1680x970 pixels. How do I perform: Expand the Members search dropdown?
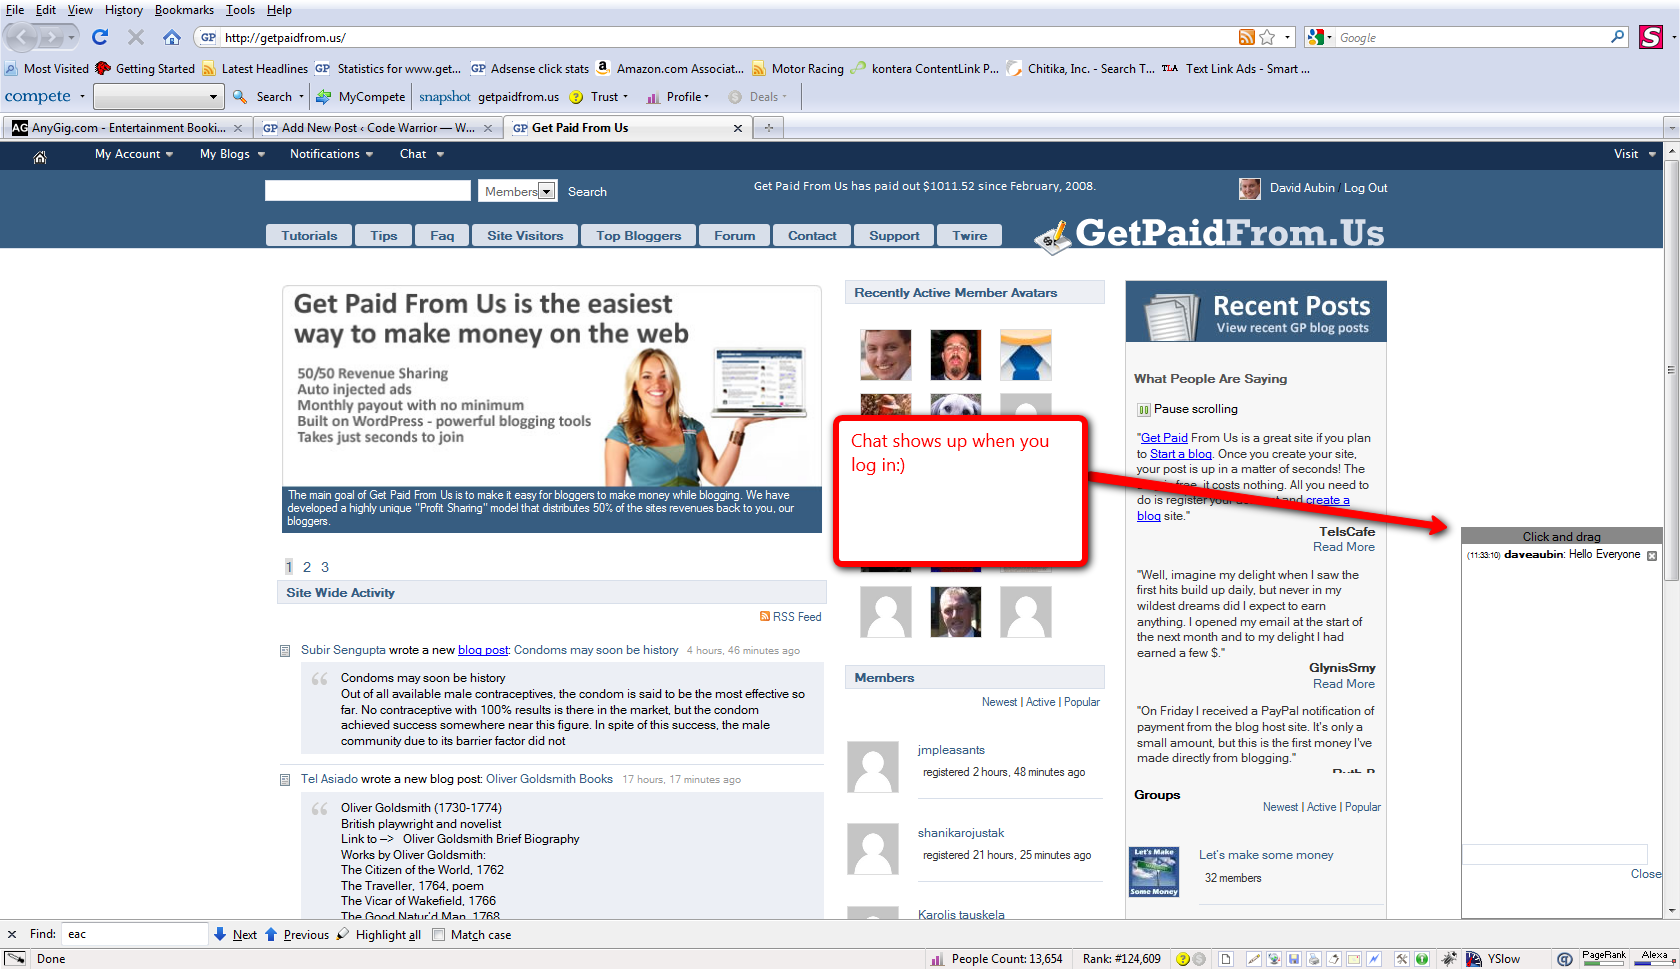(x=547, y=192)
